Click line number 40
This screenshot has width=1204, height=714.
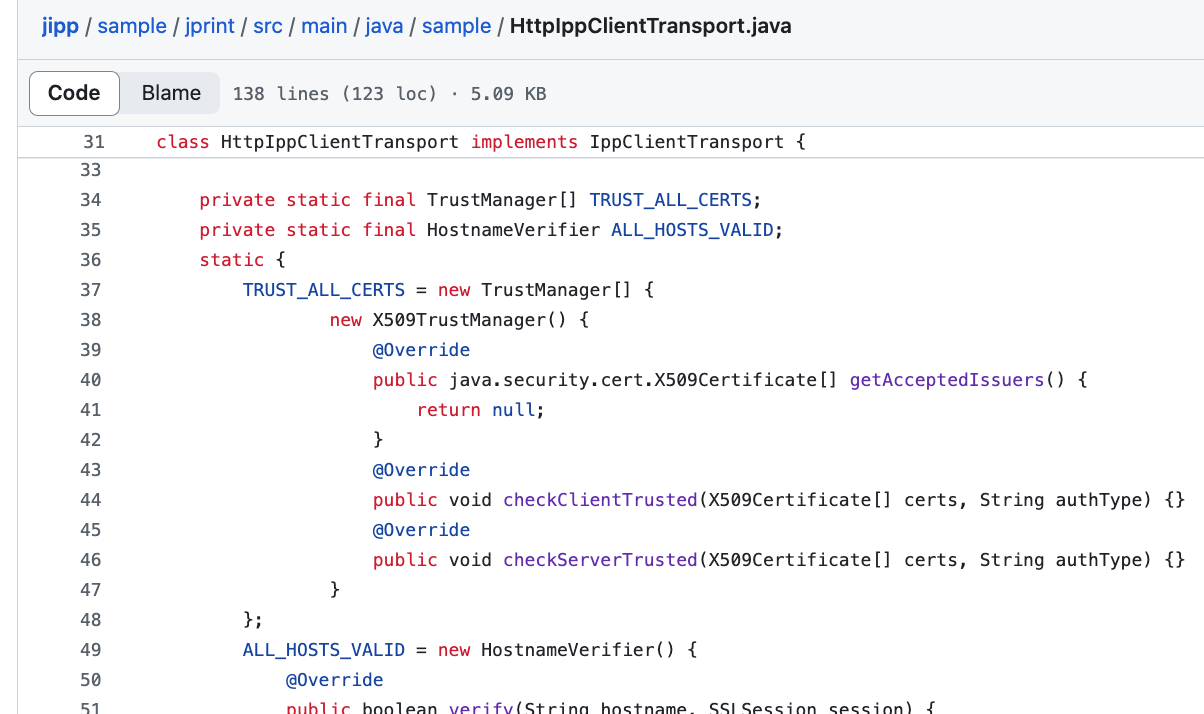point(91,380)
